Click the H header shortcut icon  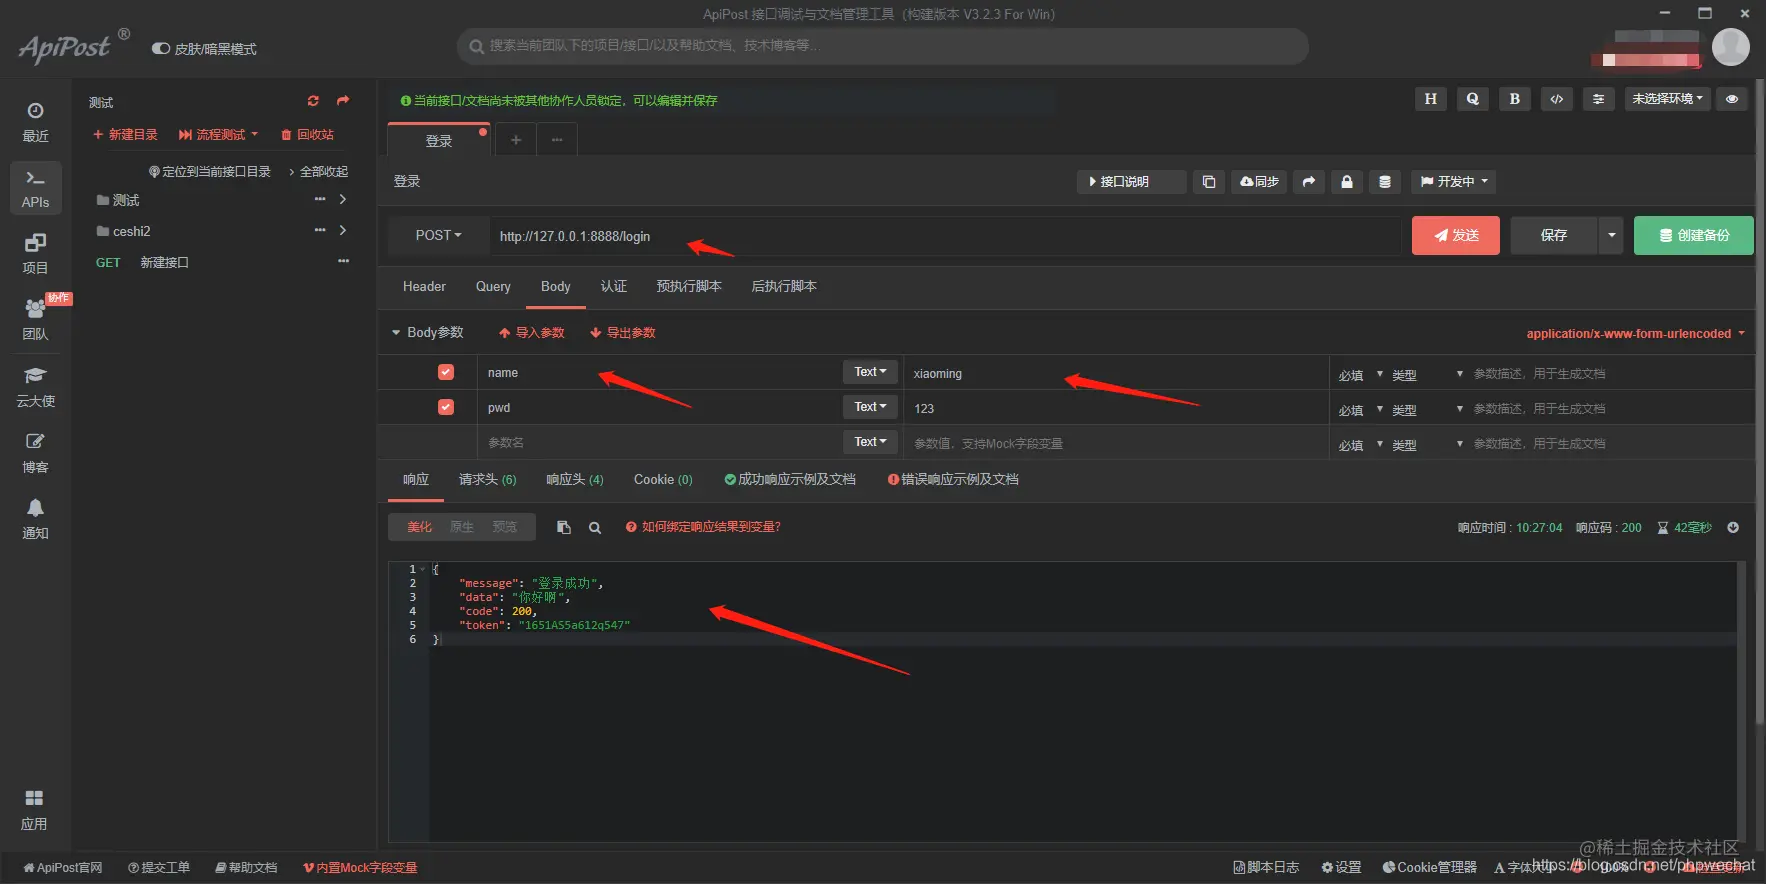coord(1431,99)
